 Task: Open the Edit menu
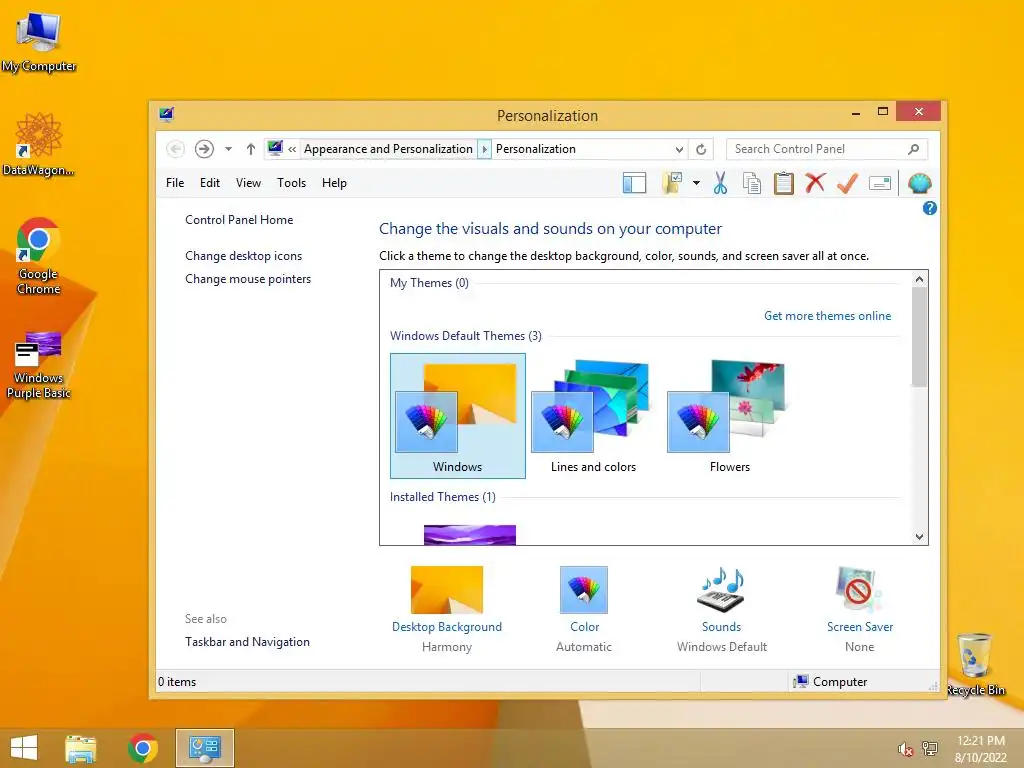coord(210,183)
